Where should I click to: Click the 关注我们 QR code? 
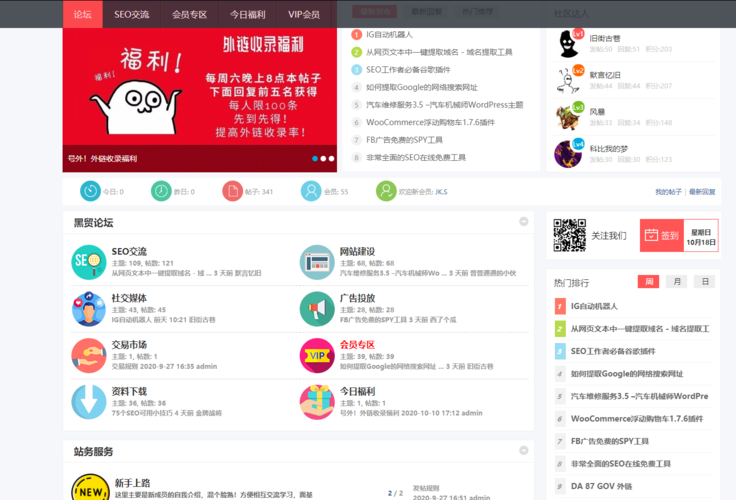569,235
